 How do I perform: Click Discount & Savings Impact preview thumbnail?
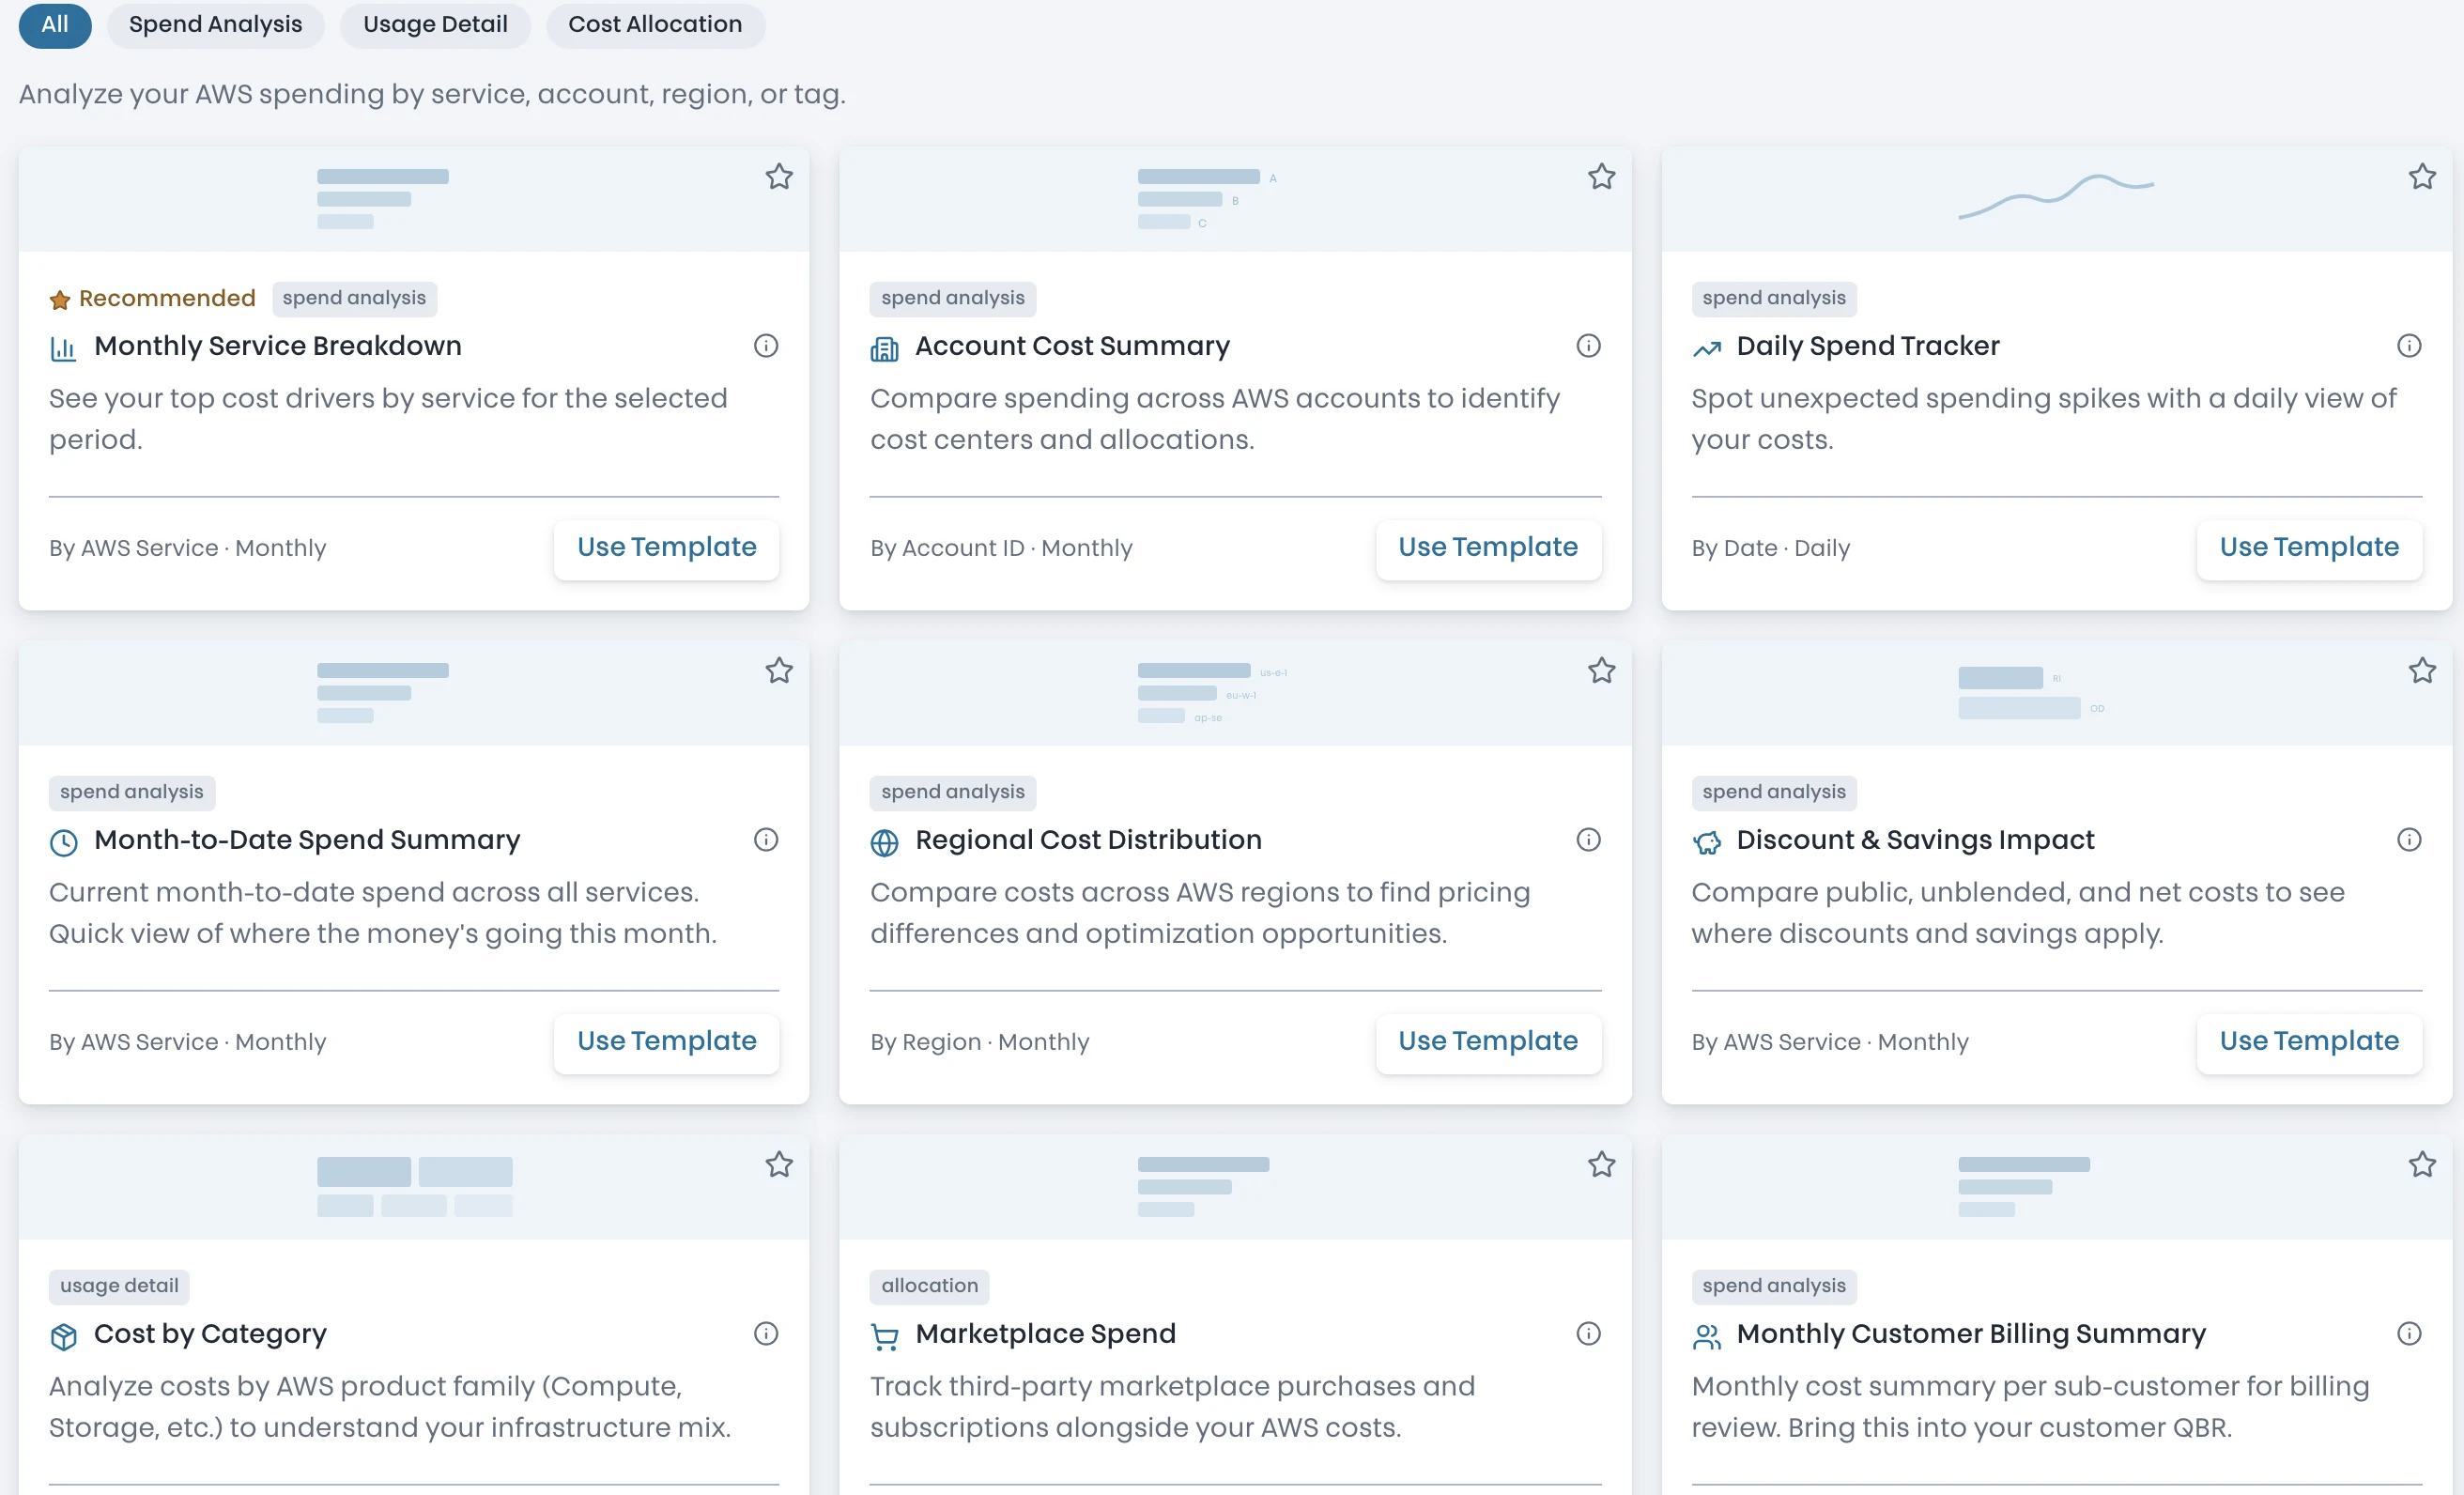2030,692
